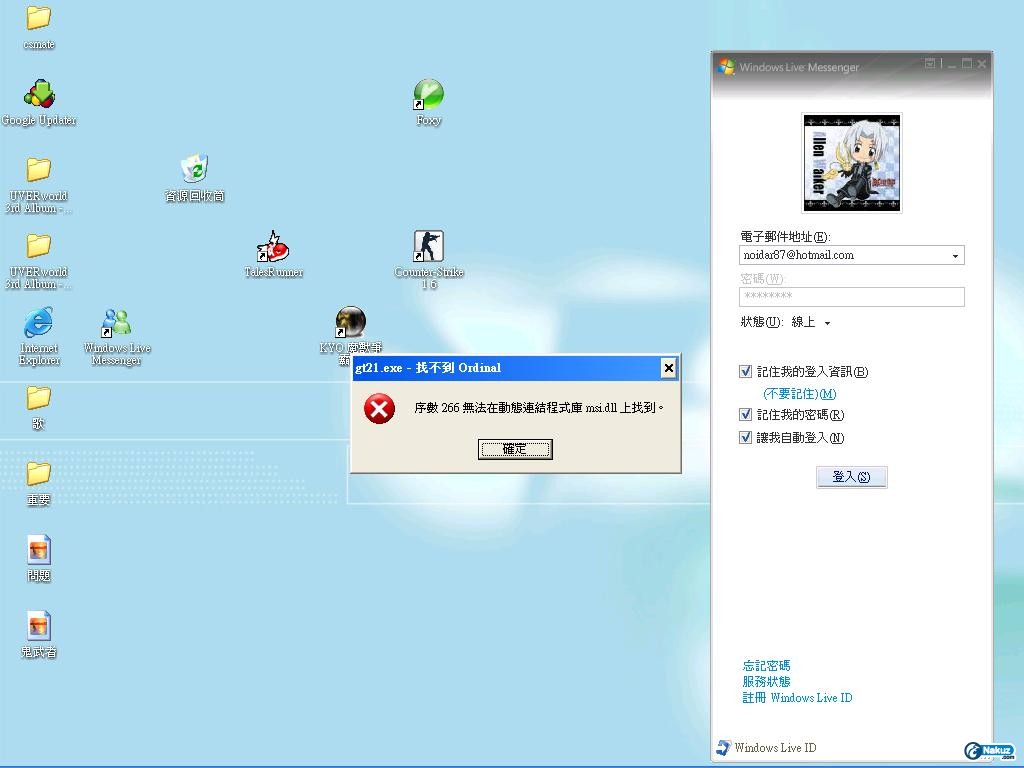Open the Messenger show-menu icon in title bar
This screenshot has width=1024, height=768.
[x=930, y=63]
